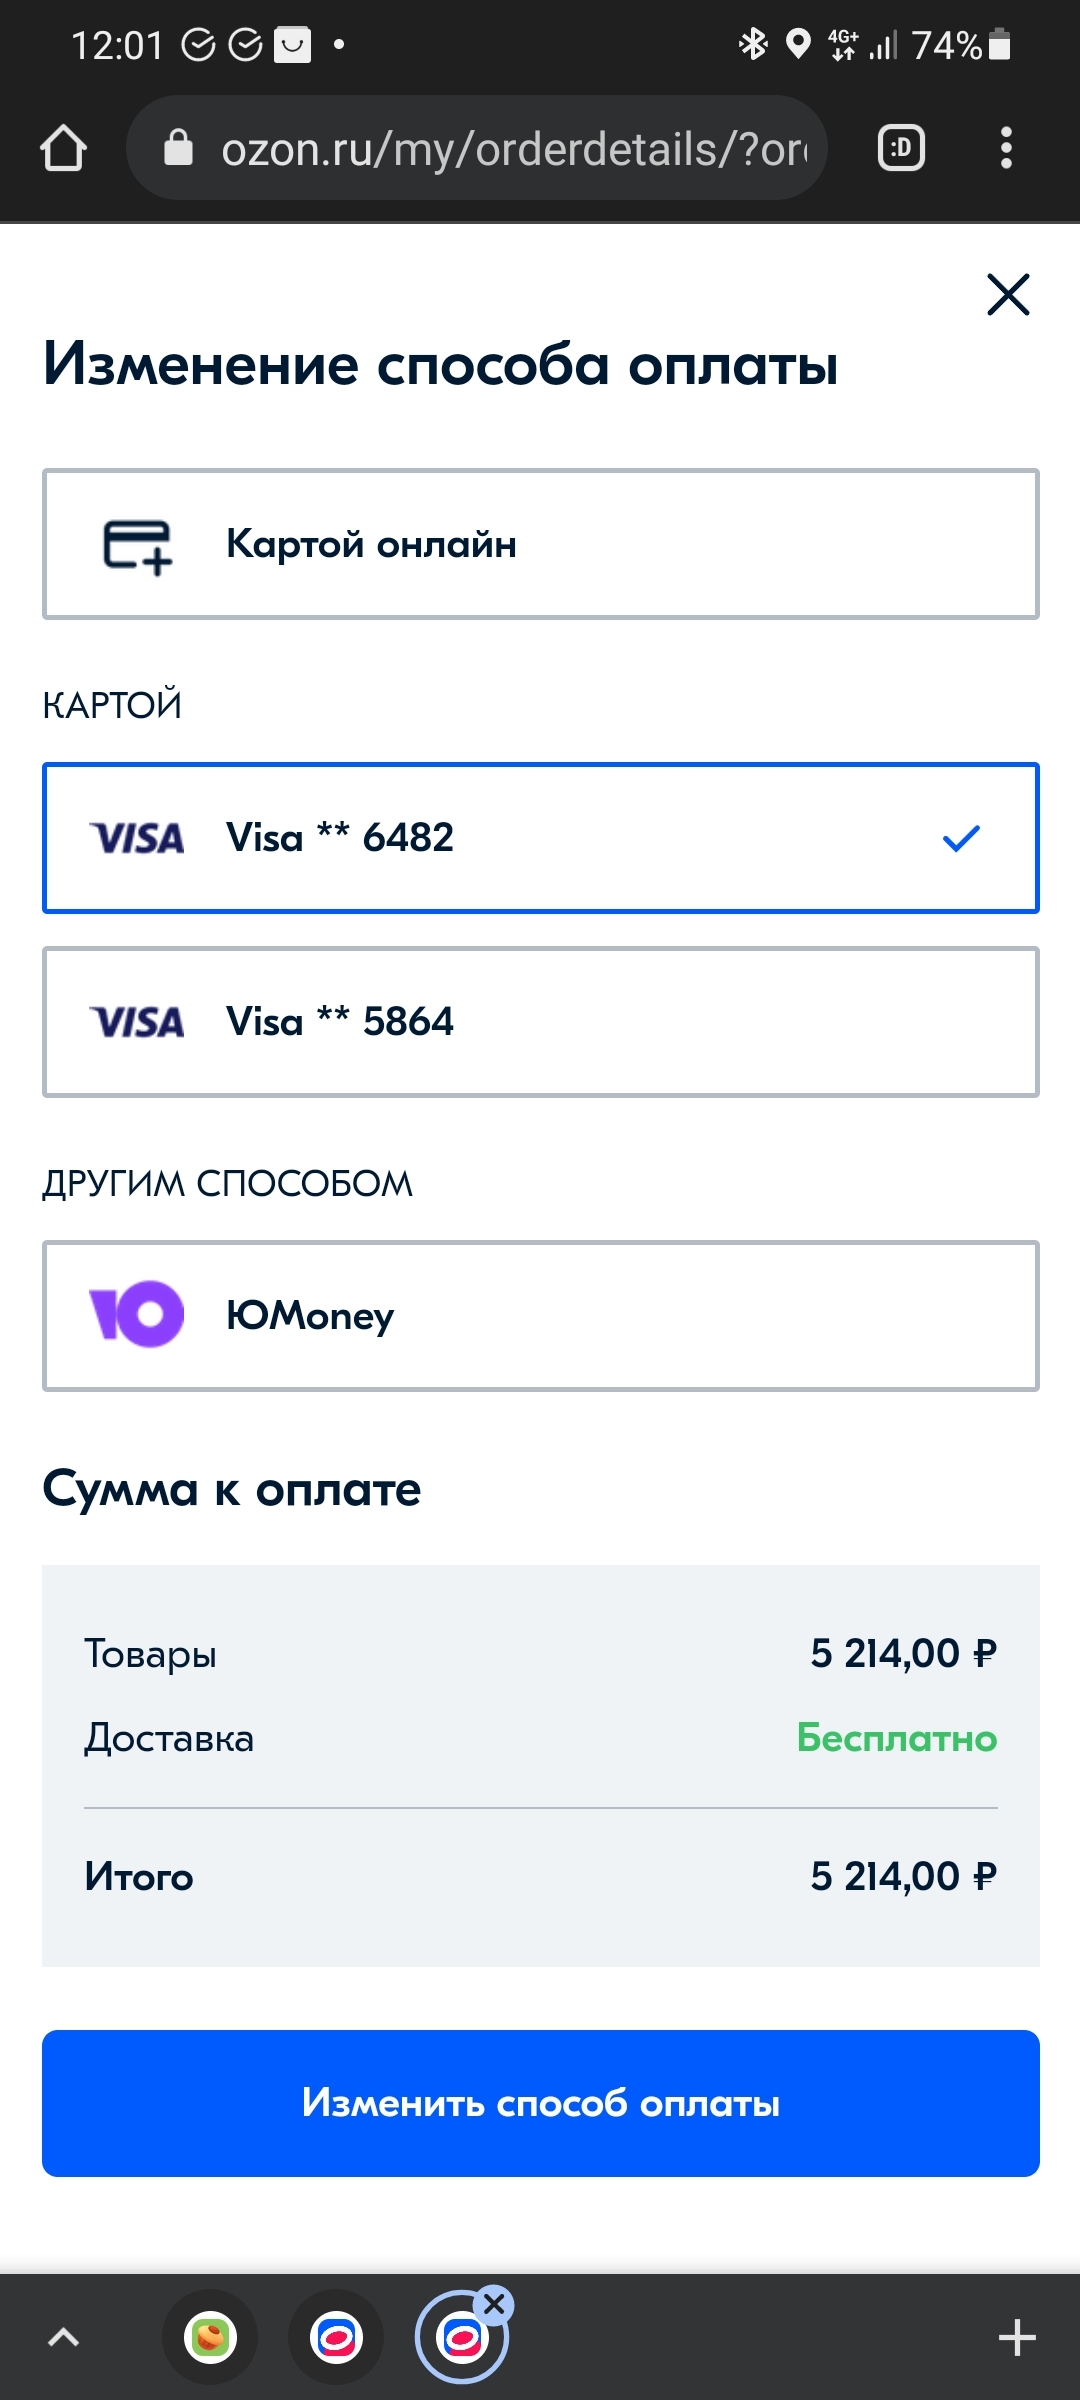Viewport: 1080px width, 2400px height.
Task: Switch to the middle Ozon tab
Action: (x=336, y=2337)
